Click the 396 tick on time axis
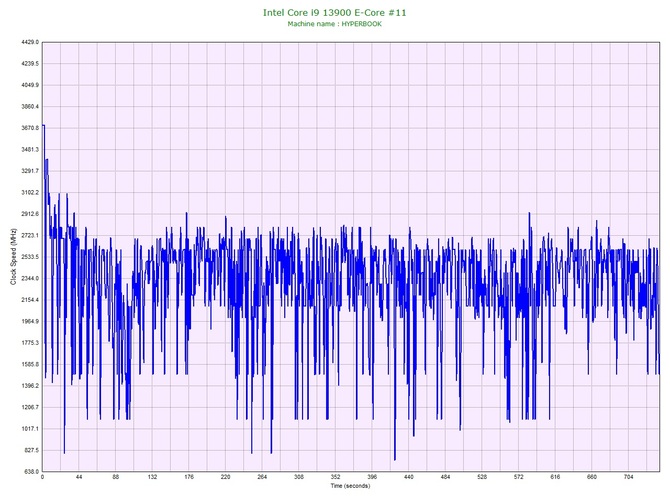Viewport: 670px width, 503px height. click(372, 477)
